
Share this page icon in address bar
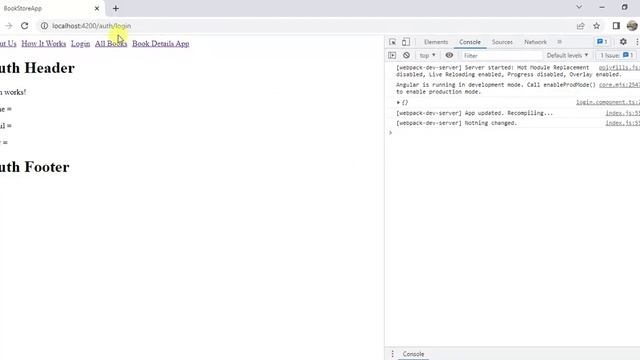point(580,26)
